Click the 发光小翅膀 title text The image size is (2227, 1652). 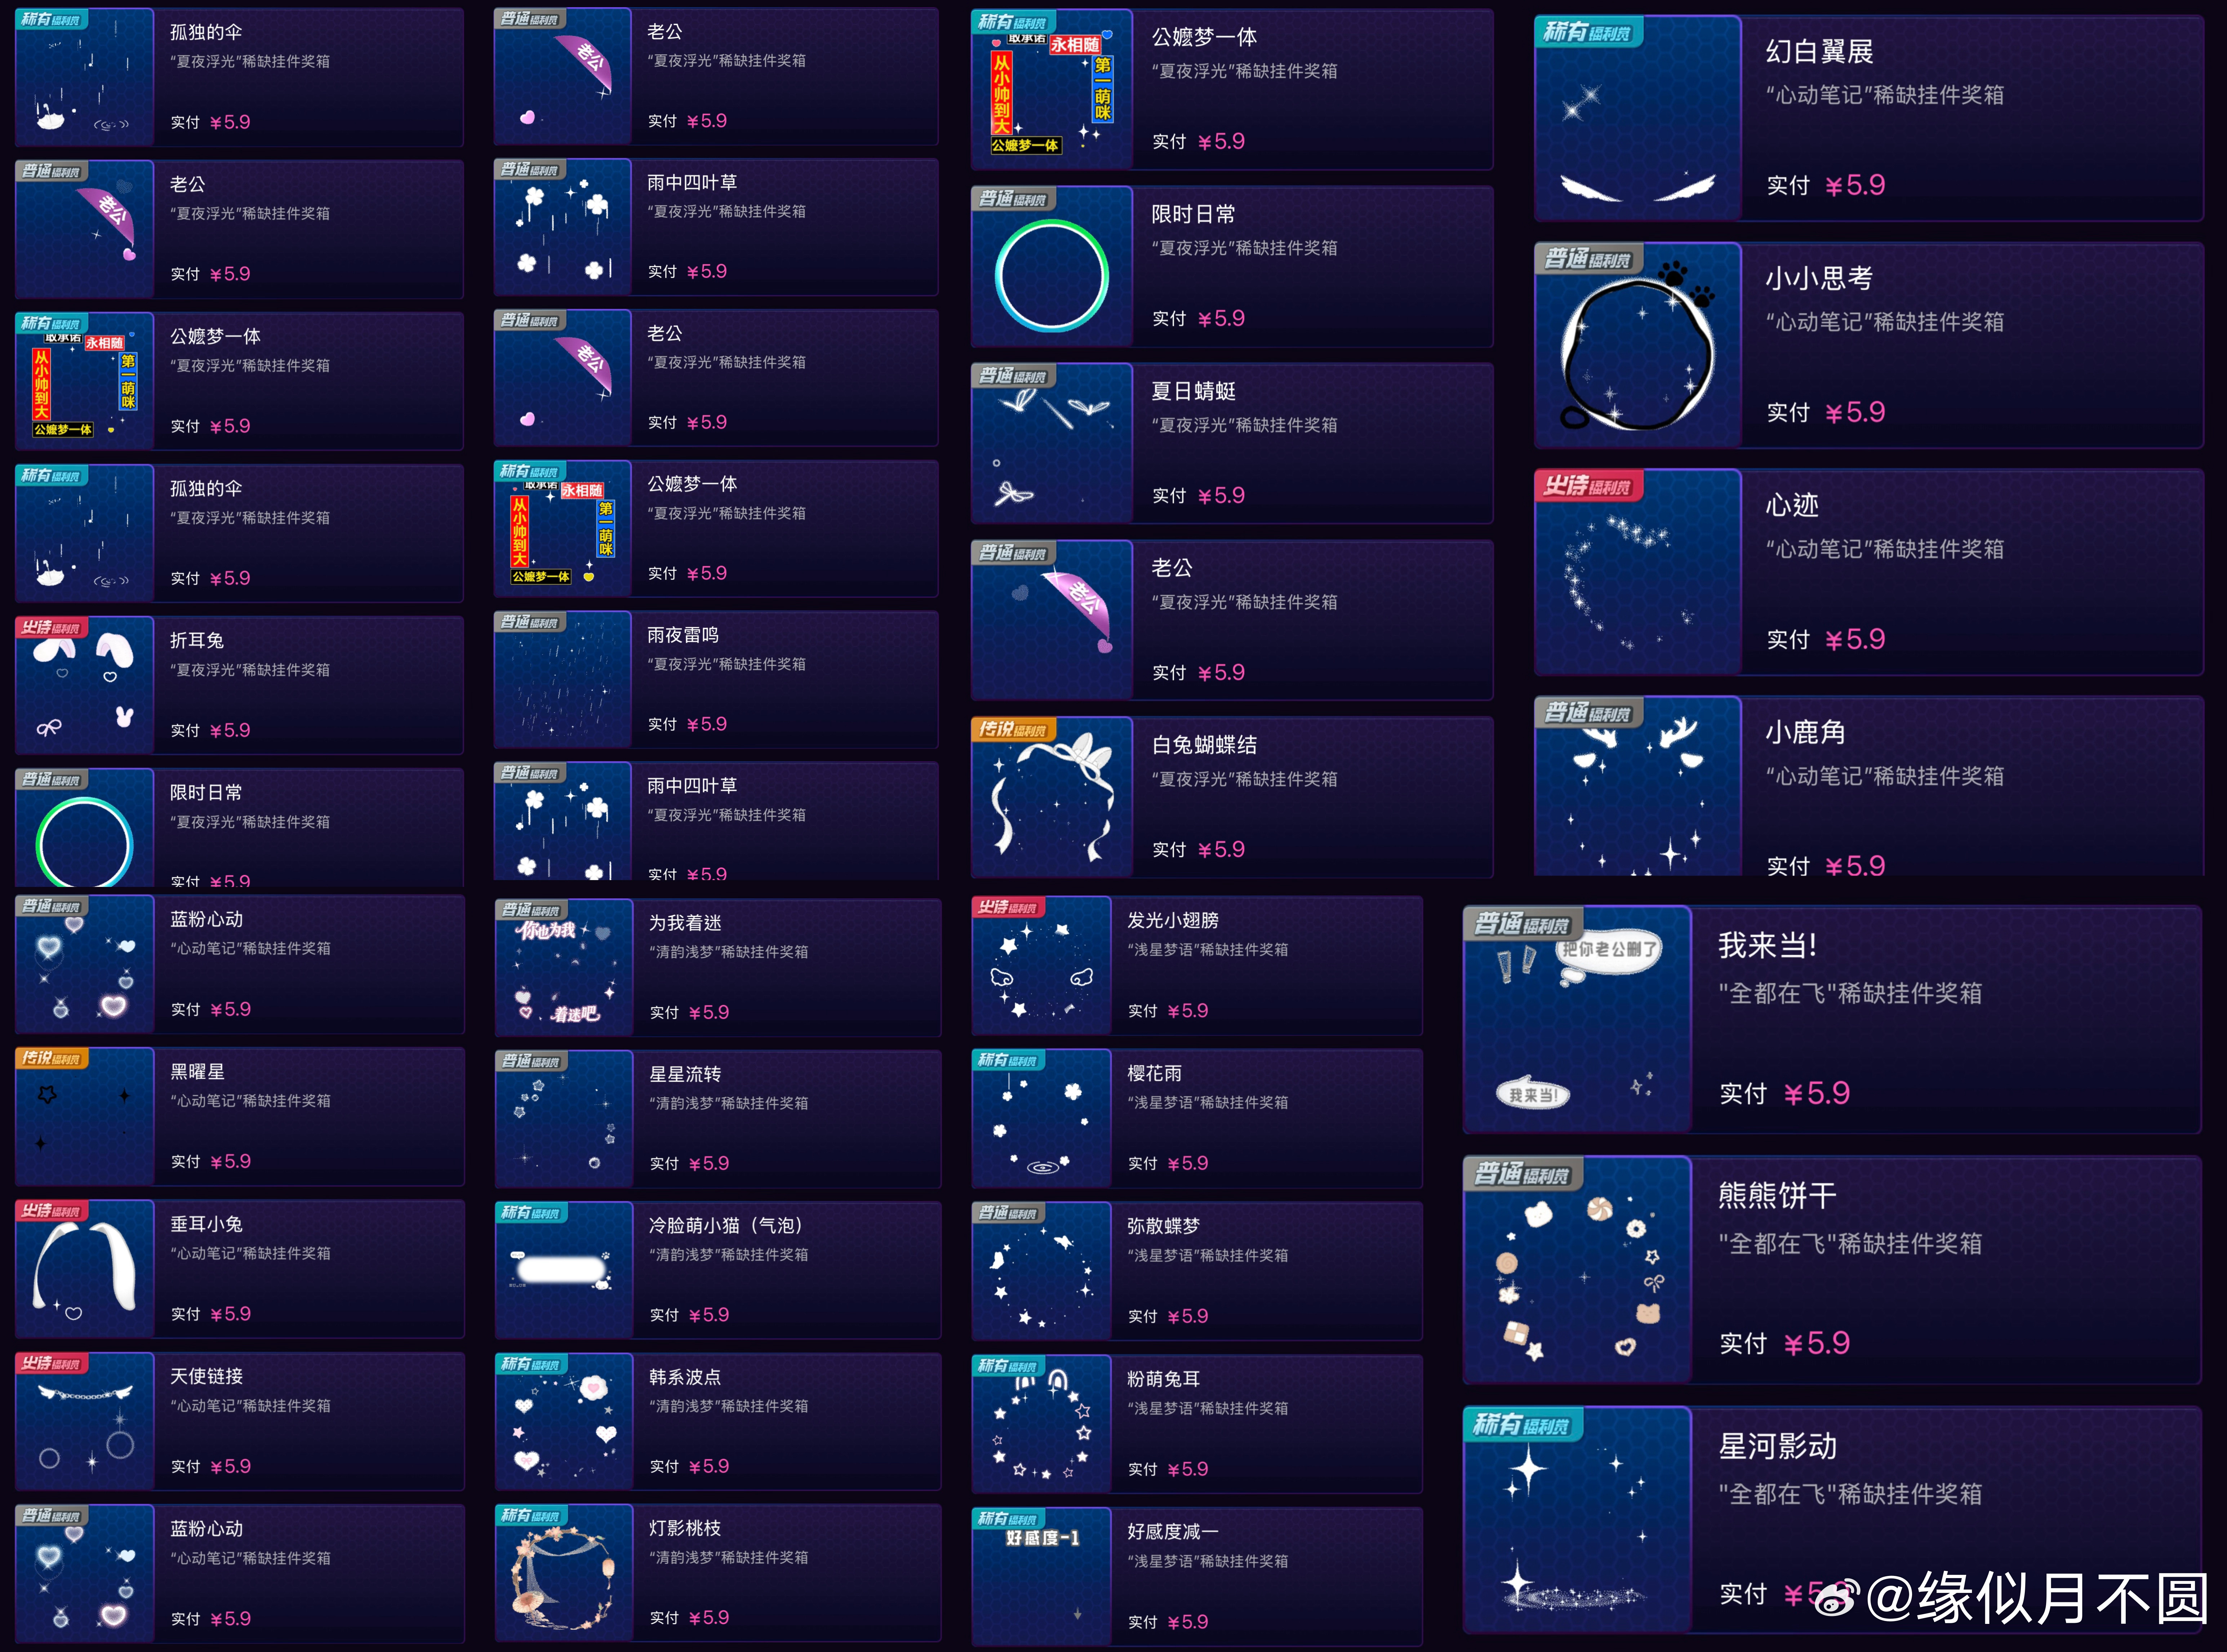[1173, 920]
